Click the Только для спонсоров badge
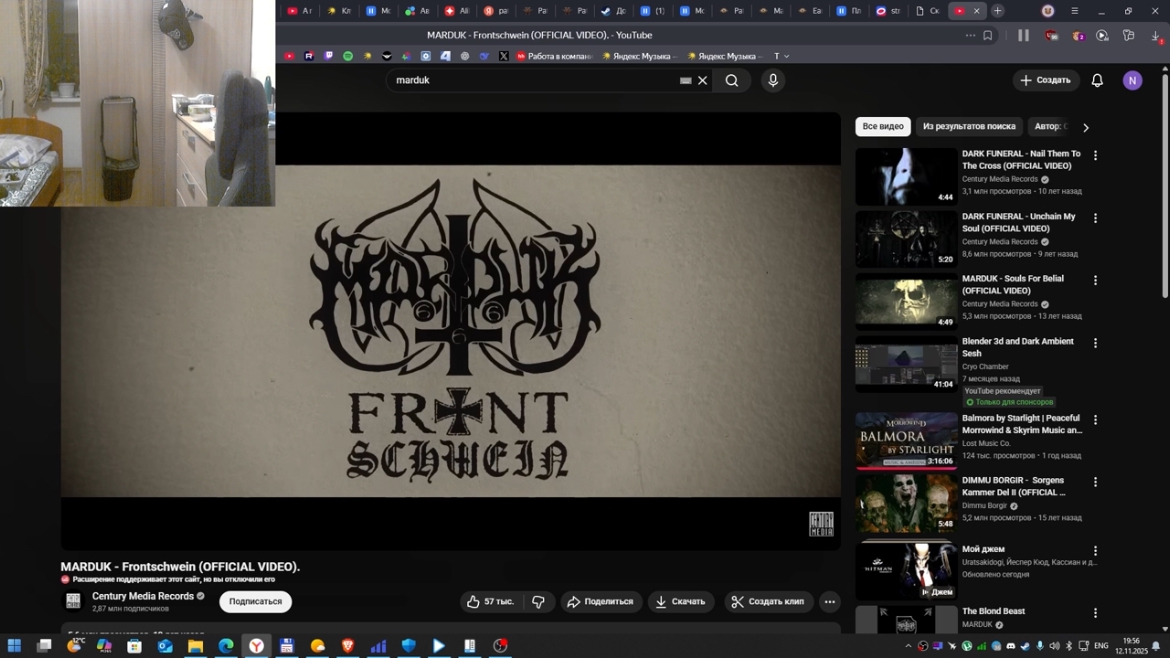Screen dimensions: 1170x658 tap(1009, 402)
